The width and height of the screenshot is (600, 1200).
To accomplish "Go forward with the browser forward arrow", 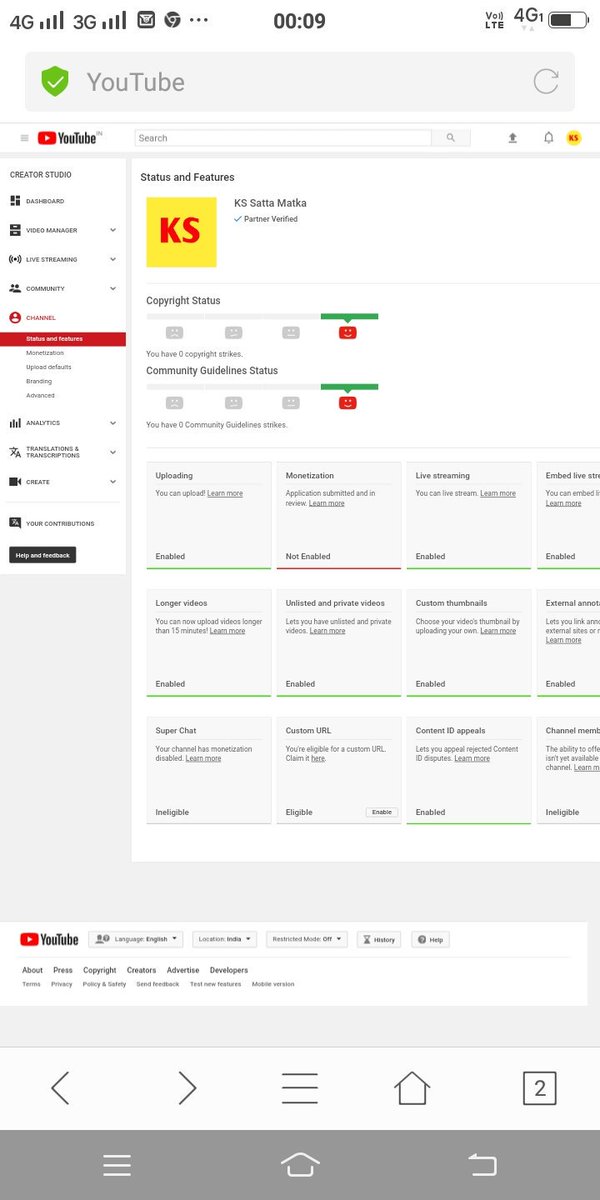I will 187,1087.
